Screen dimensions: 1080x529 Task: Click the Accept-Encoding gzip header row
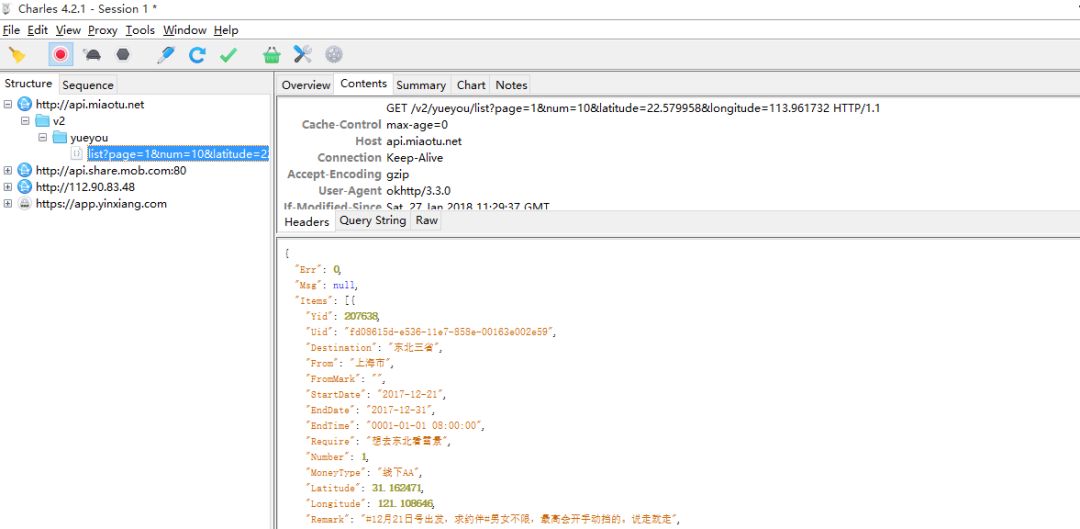348,174
